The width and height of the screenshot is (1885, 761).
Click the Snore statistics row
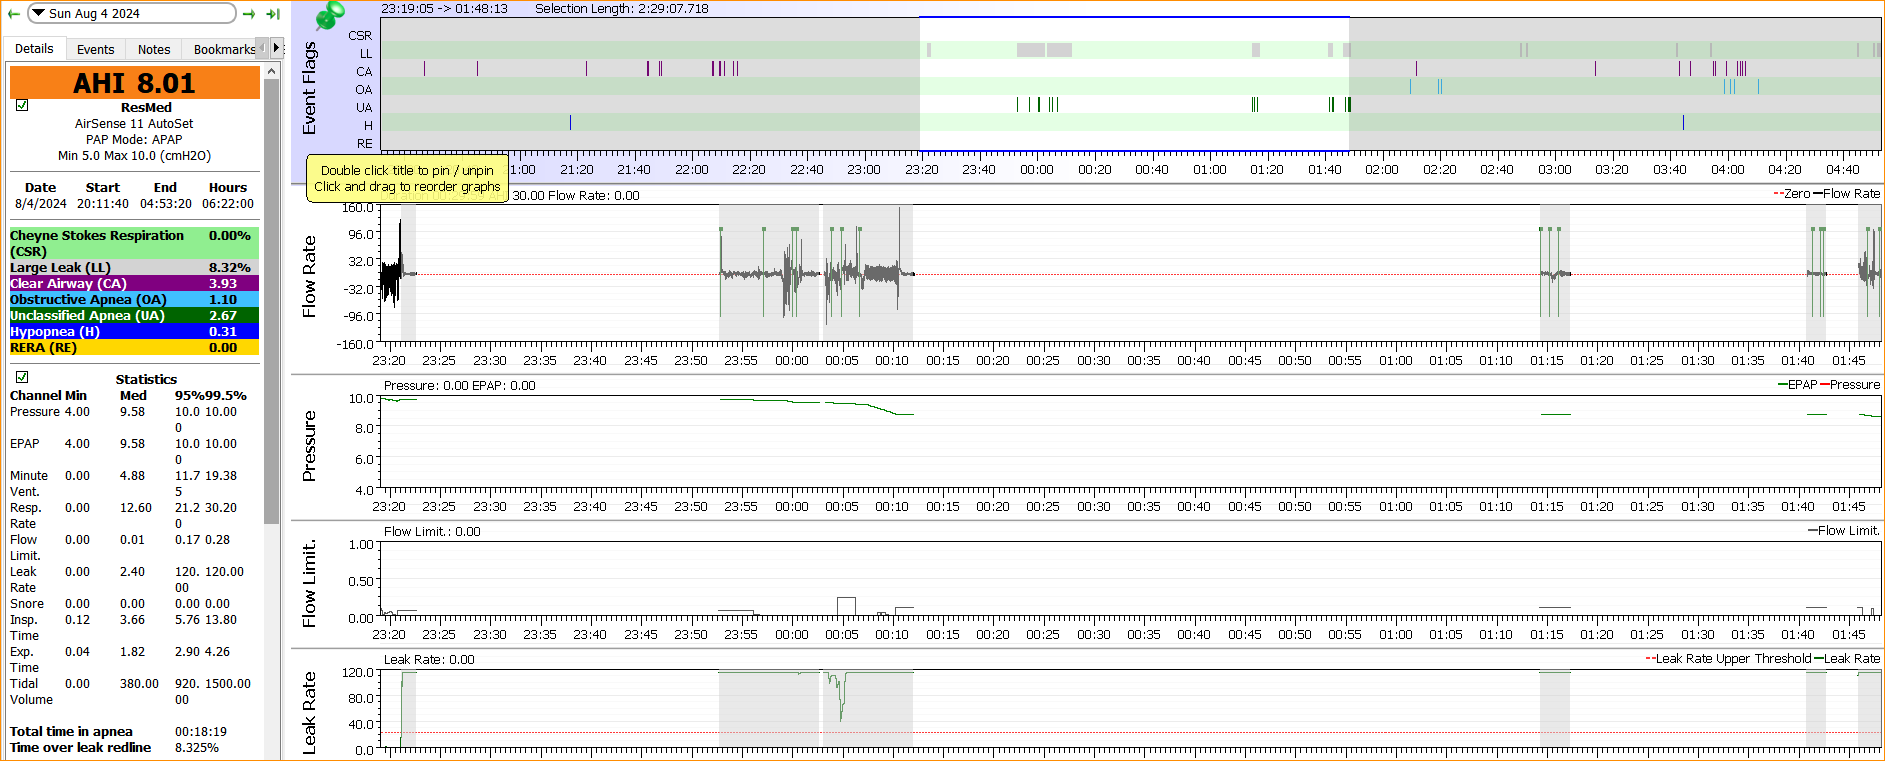[x=120, y=603]
